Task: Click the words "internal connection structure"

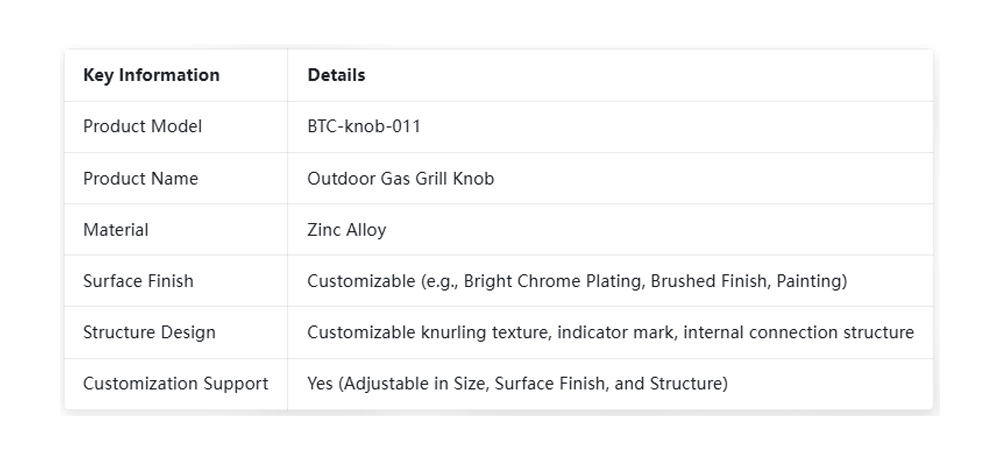Action: (x=799, y=332)
